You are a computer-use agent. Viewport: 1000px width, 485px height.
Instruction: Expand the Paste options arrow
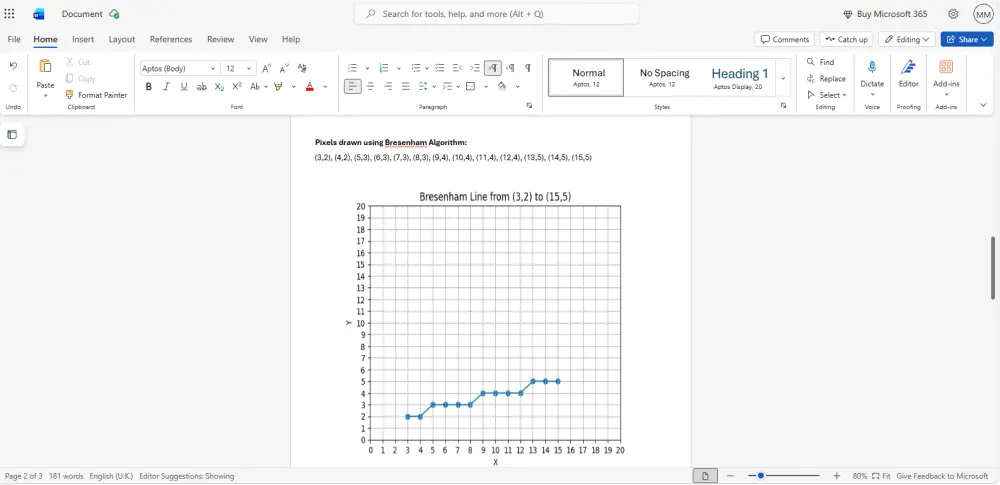pyautogui.click(x=45, y=96)
